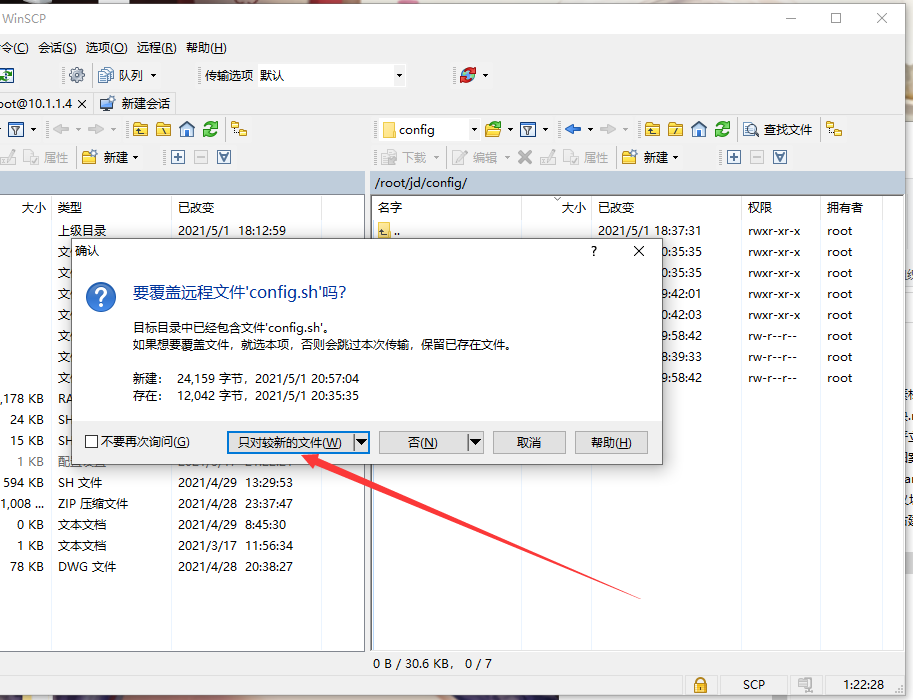Refresh the remote directory listing
Screen dimensions: 913x700
(x=722, y=129)
